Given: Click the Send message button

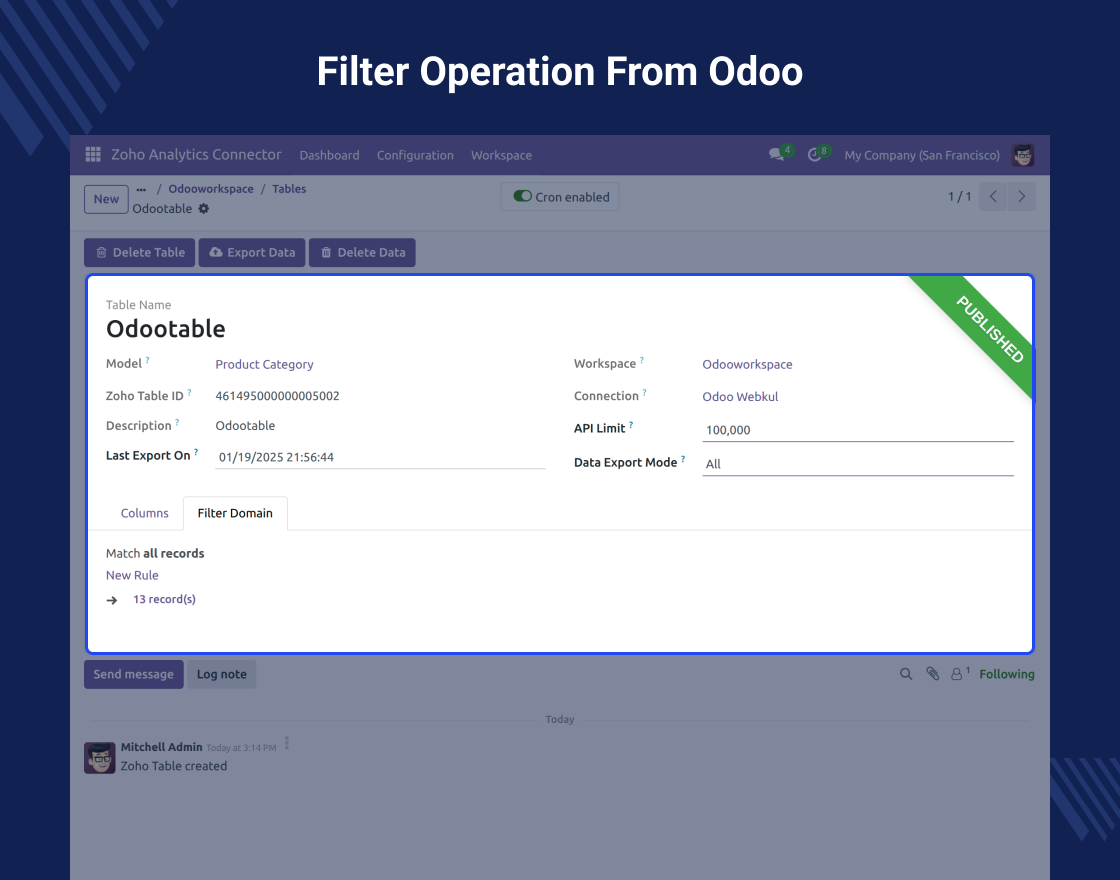Looking at the screenshot, I should (x=134, y=674).
